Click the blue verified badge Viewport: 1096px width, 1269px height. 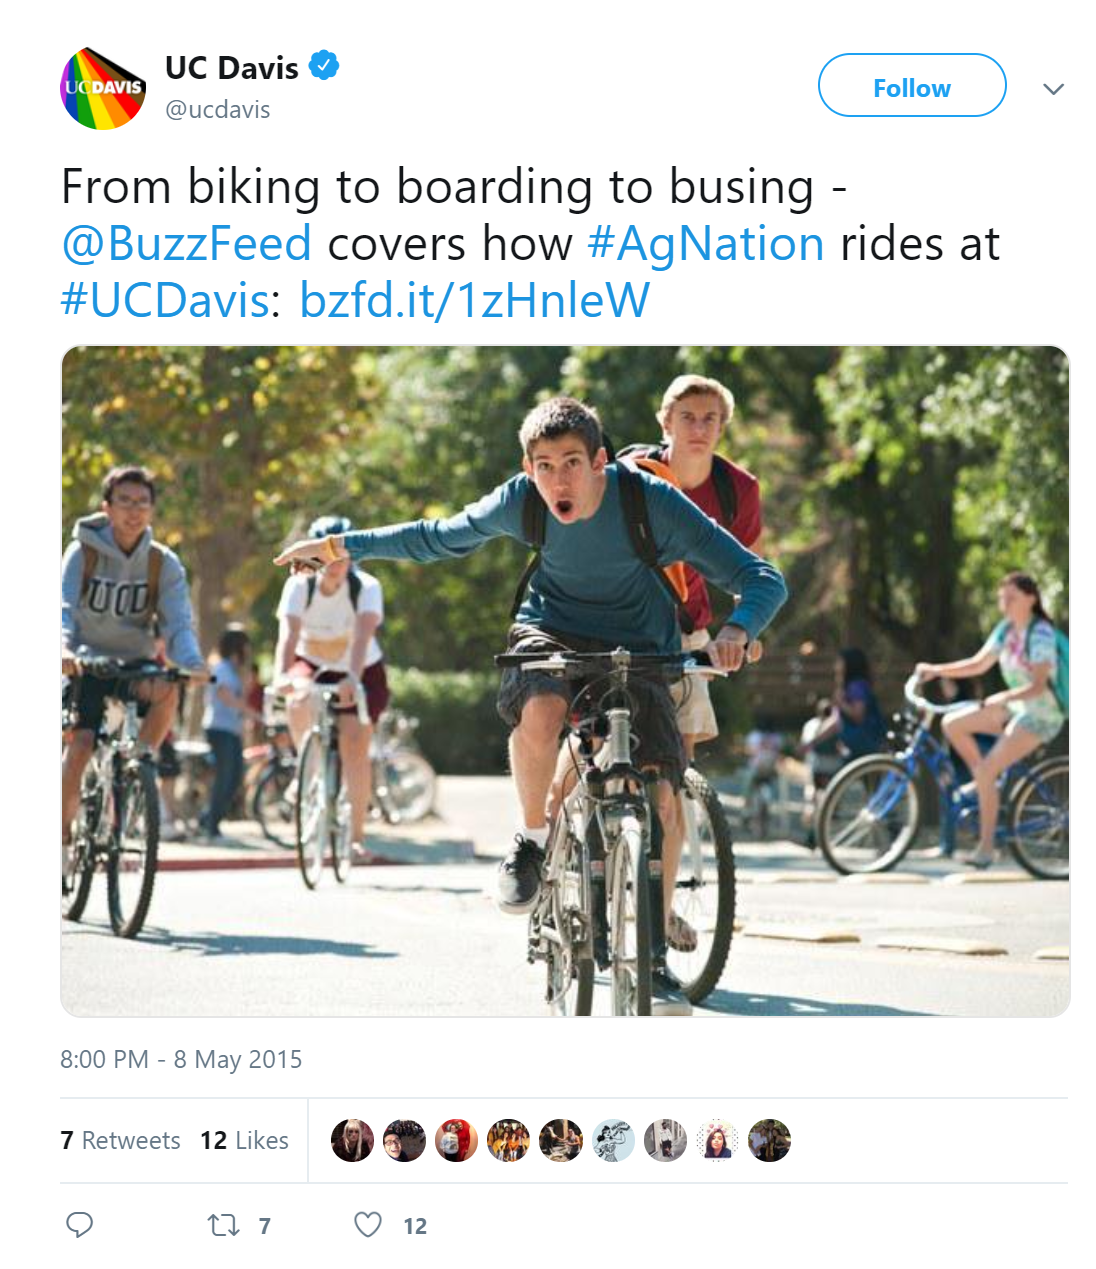[x=324, y=66]
